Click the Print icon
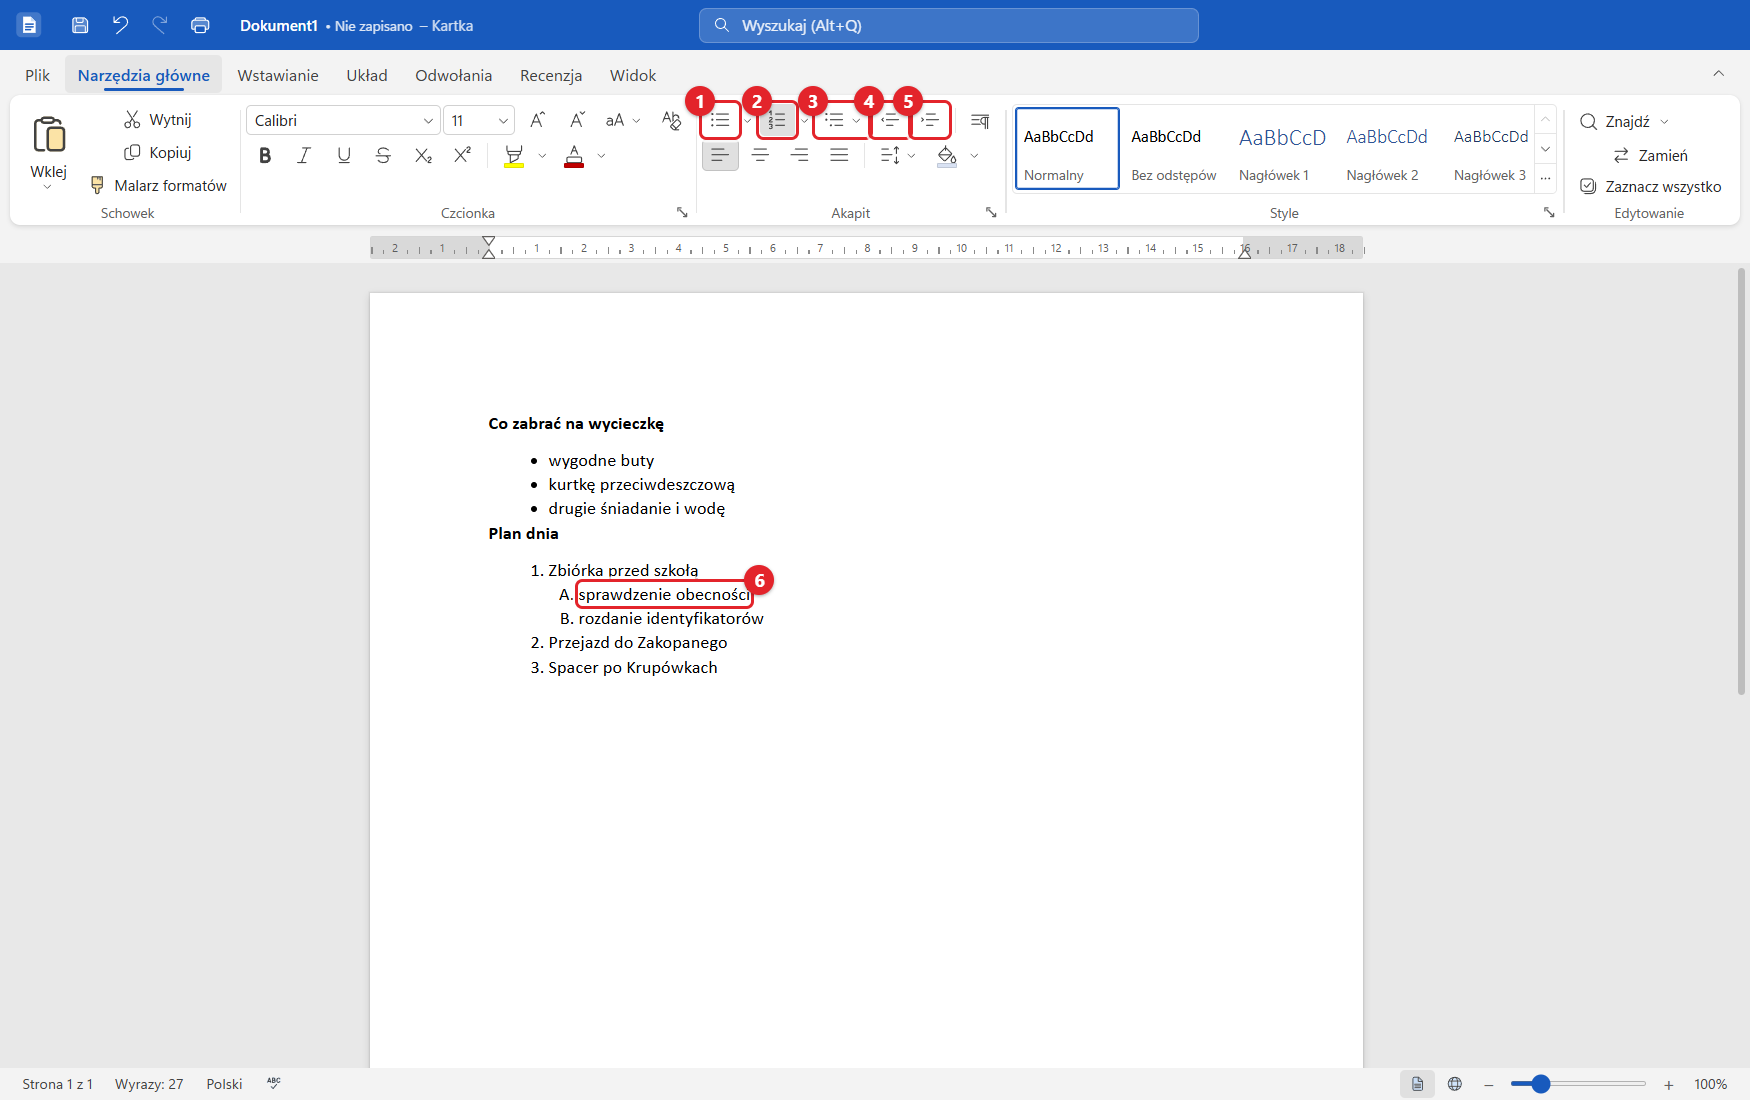 tap(200, 25)
